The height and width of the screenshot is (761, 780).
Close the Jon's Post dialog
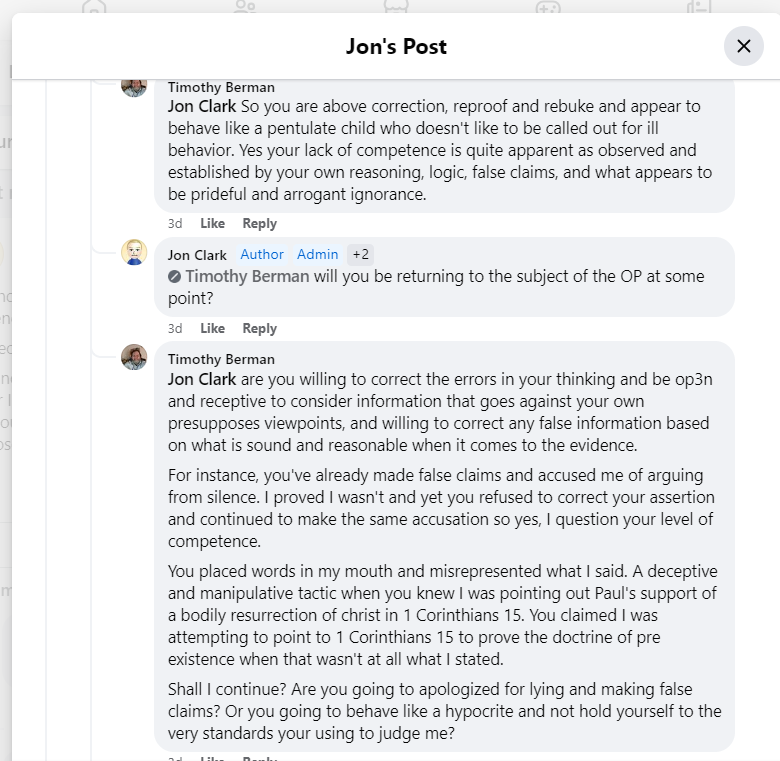point(743,46)
